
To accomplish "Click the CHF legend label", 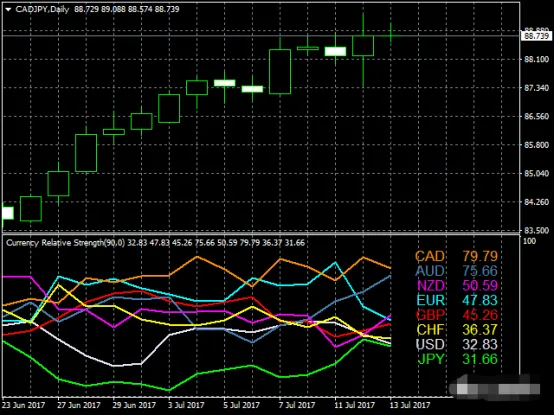I will [x=430, y=330].
